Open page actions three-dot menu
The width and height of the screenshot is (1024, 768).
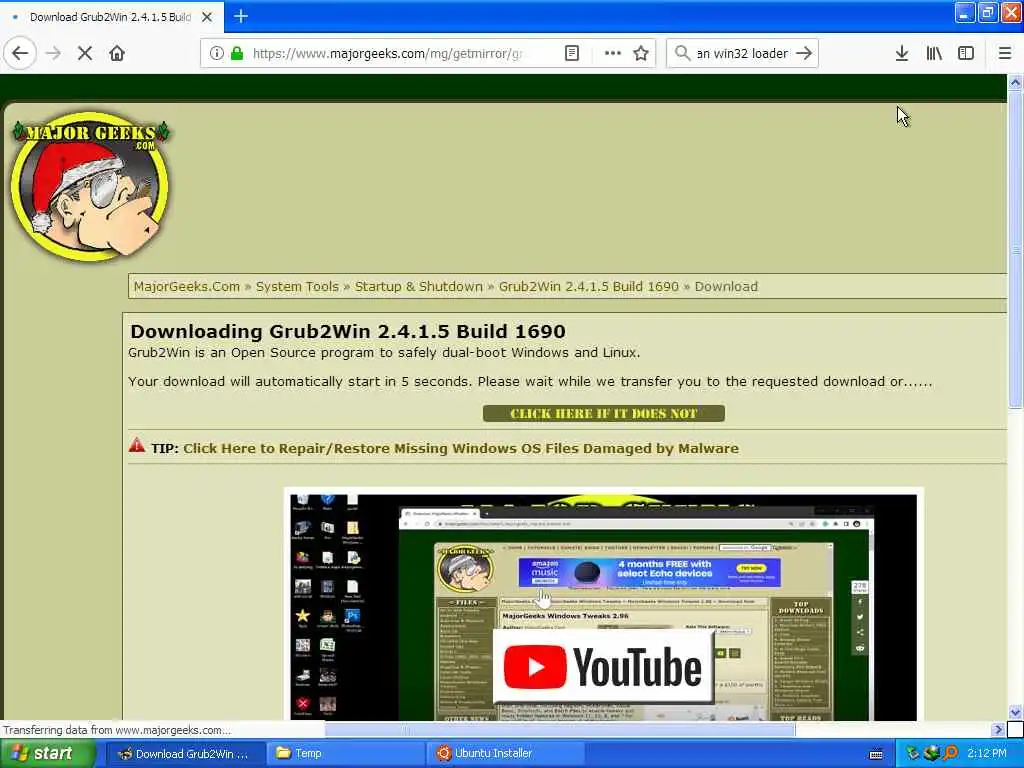click(613, 54)
